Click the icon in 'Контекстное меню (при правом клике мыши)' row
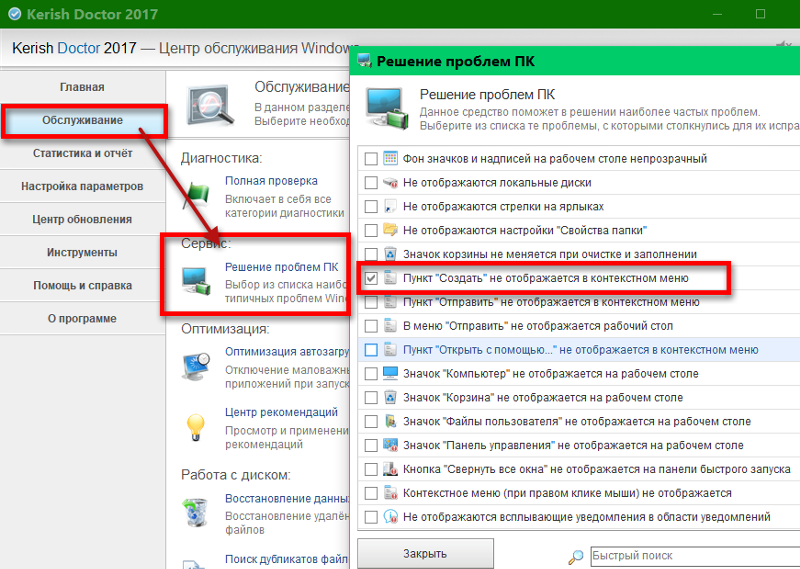This screenshot has width=800, height=569. pos(390,492)
